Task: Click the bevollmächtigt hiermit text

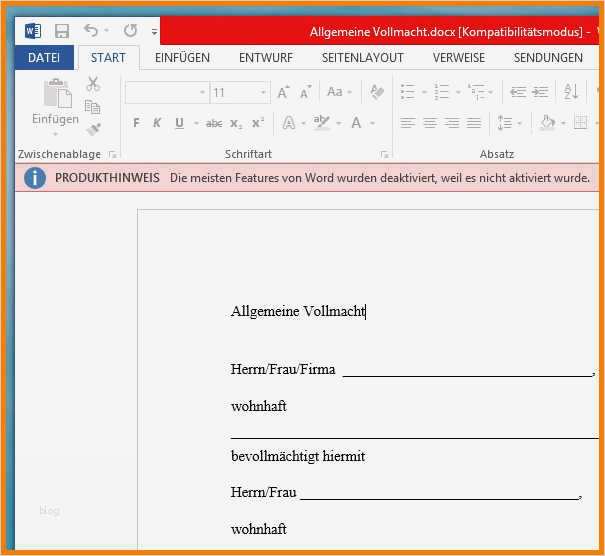Action: [298, 456]
